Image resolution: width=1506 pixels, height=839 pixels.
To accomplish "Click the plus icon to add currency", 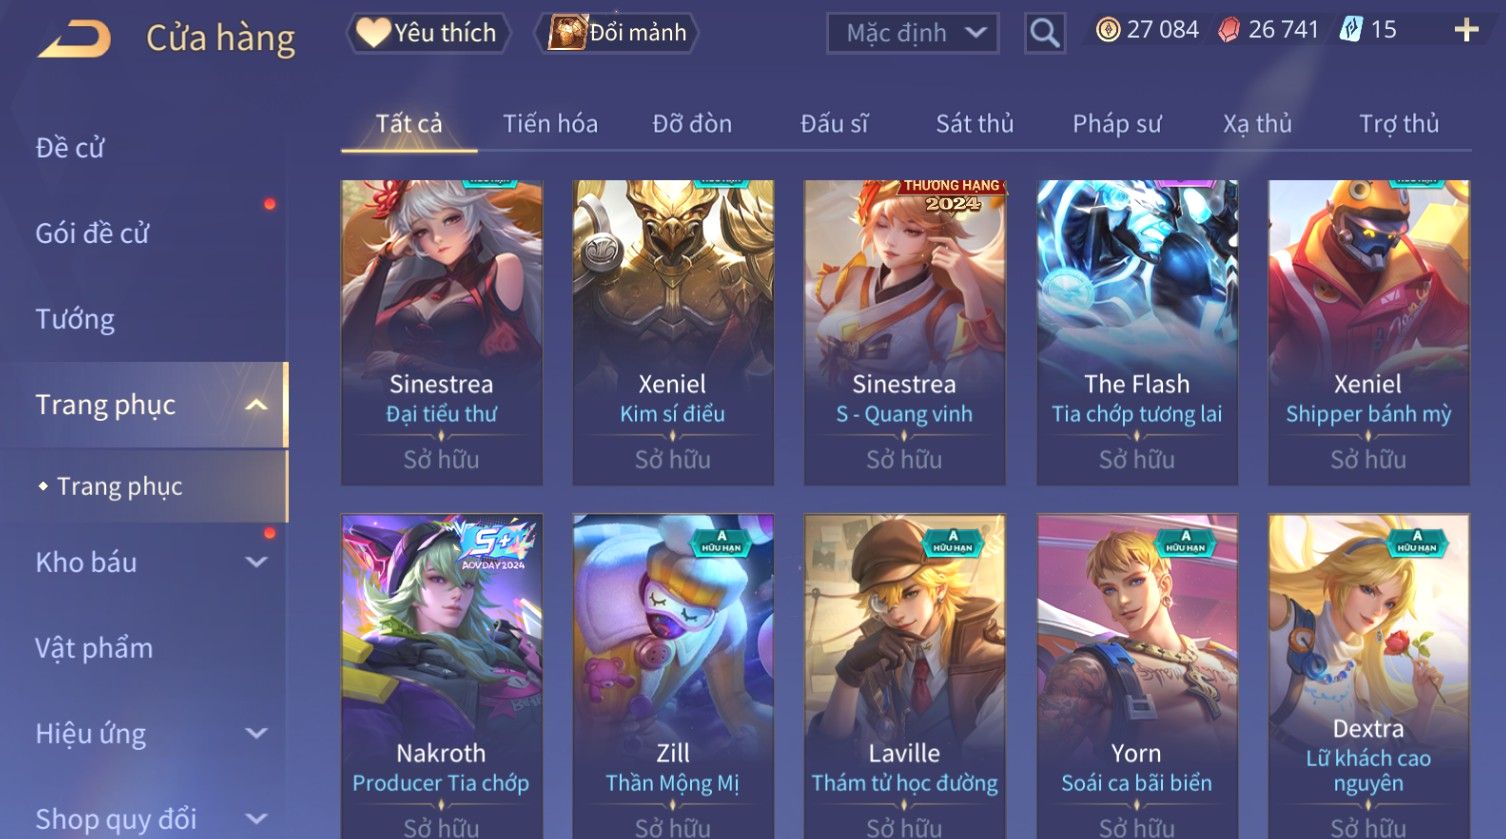I will [x=1466, y=30].
